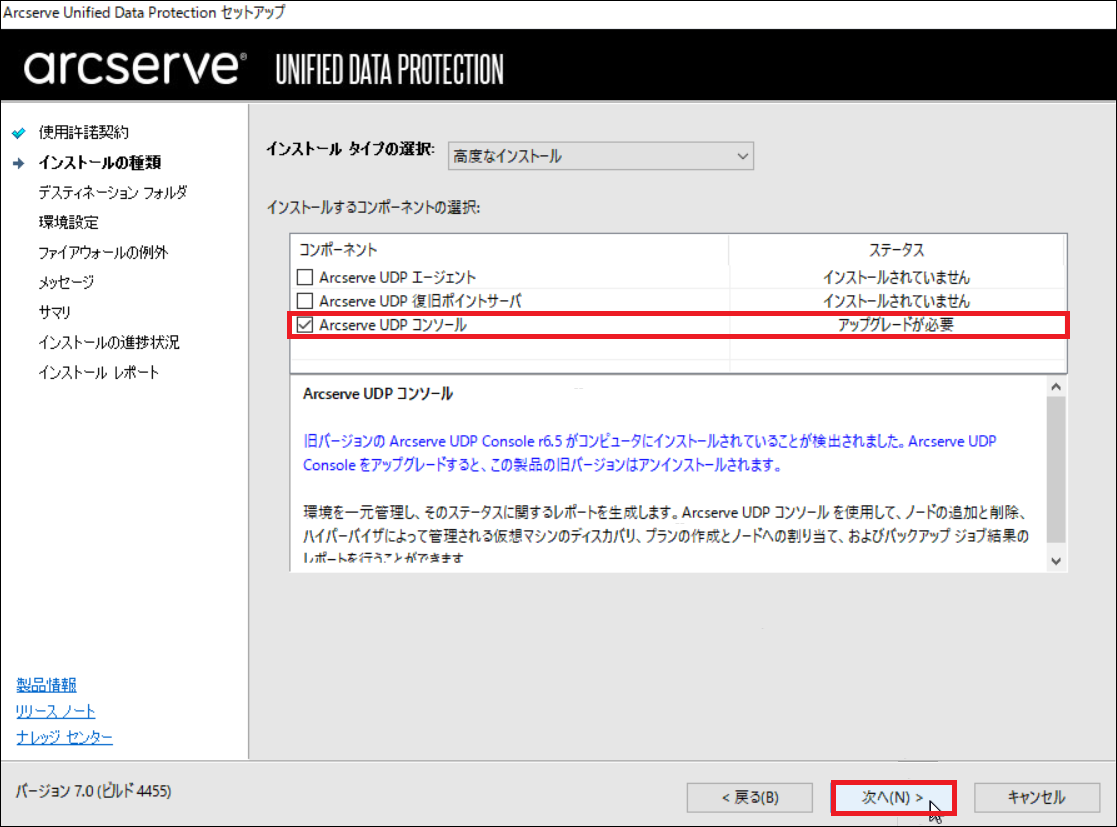
Task: Click the 次へ(N) button
Action: tap(893, 798)
